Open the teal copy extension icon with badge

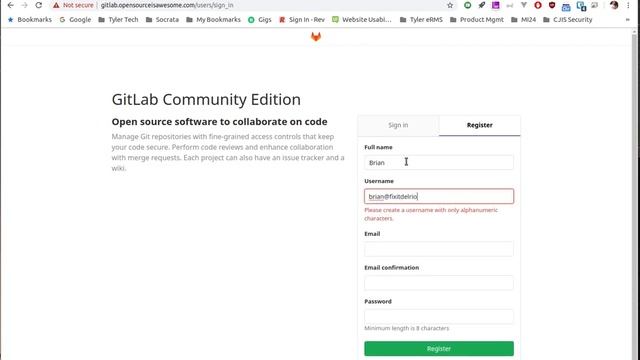click(x=581, y=6)
